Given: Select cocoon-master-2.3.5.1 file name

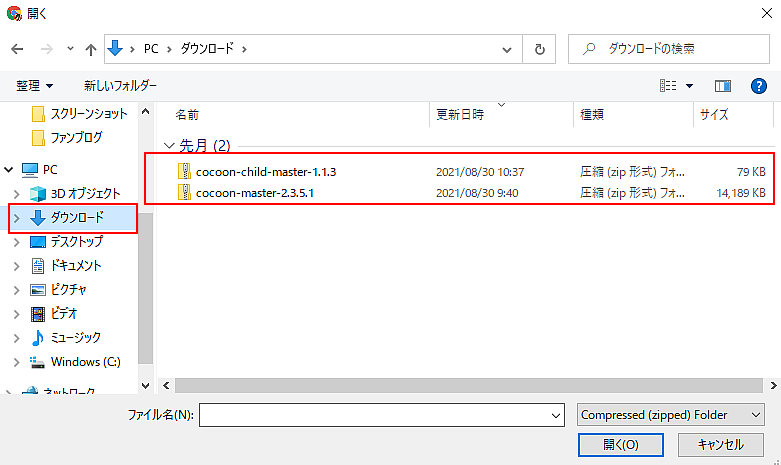Looking at the screenshot, I should pyautogui.click(x=255, y=193).
